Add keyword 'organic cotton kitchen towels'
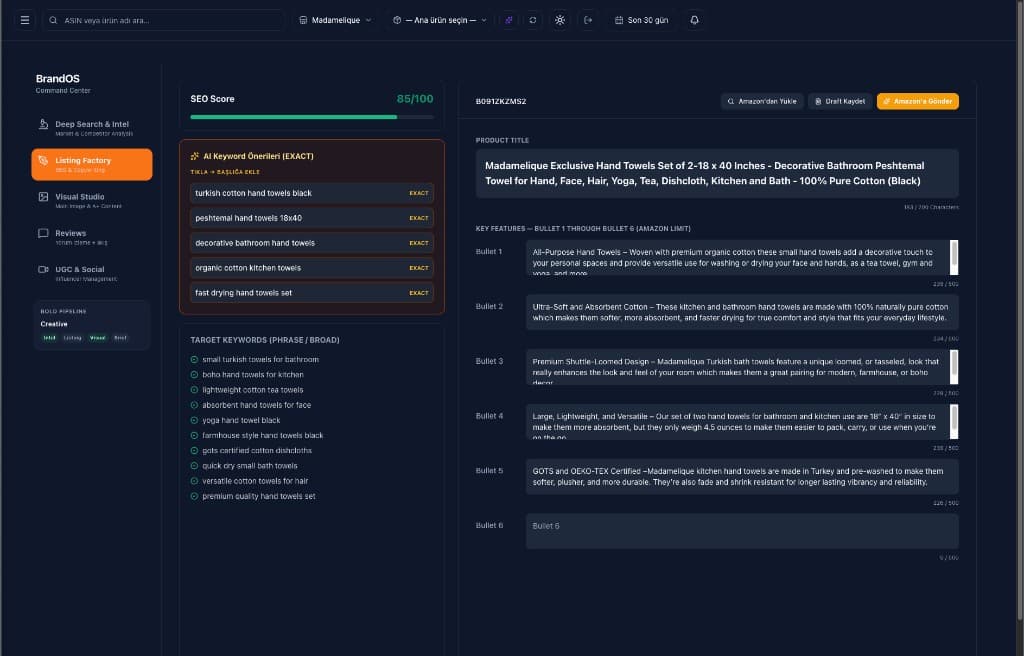Screen dimensions: 1024x656 312,268
